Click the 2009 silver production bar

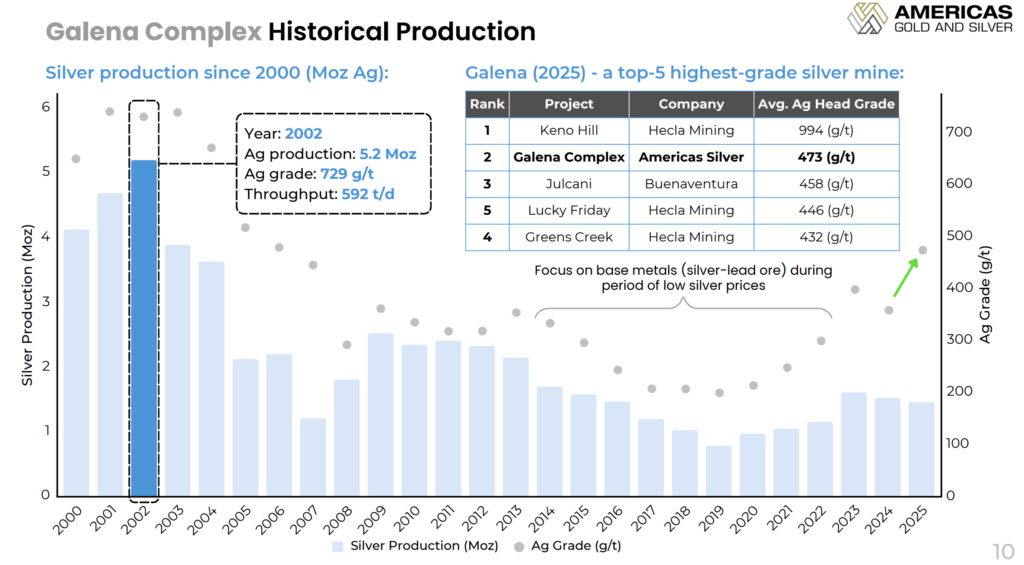[381, 415]
